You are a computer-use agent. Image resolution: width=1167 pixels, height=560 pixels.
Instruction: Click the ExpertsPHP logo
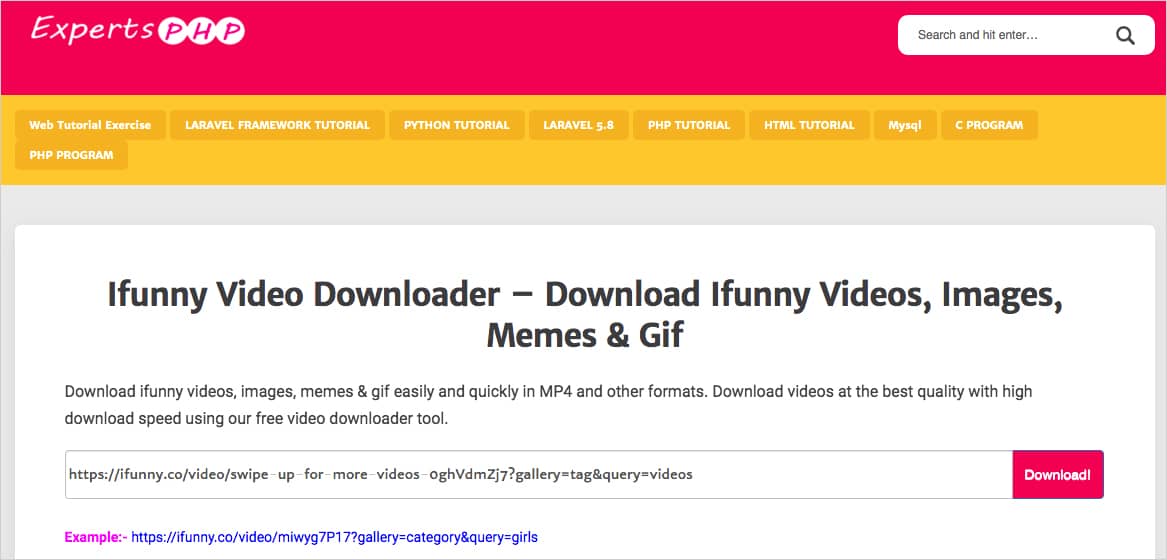137,30
